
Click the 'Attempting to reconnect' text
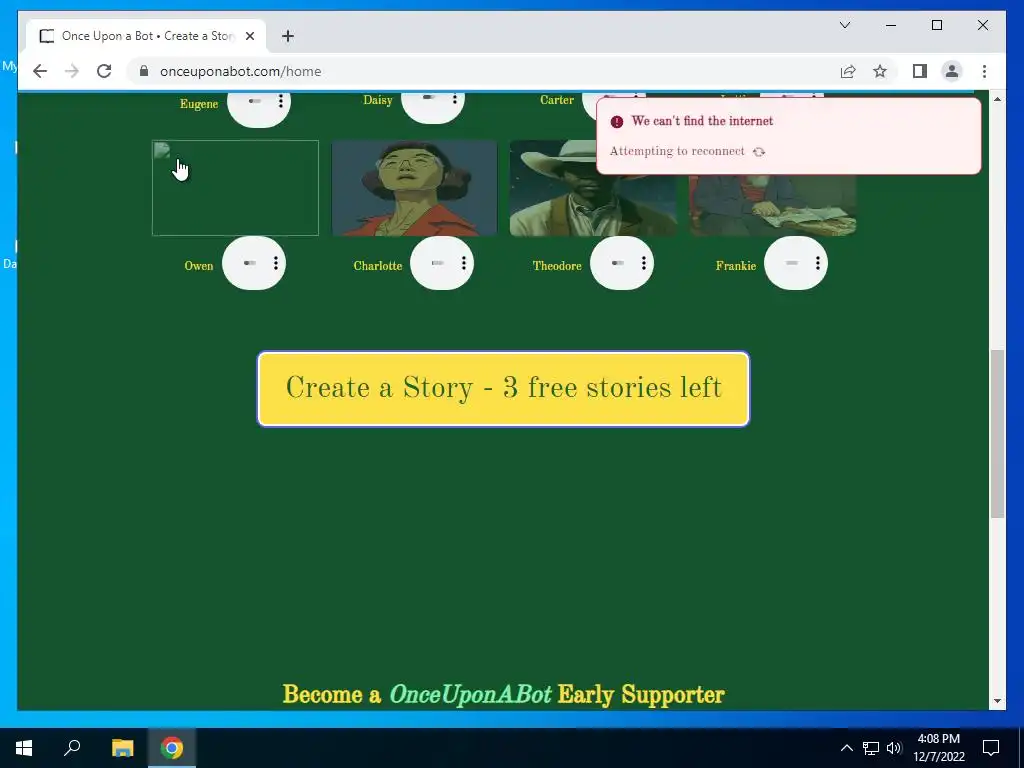coord(677,151)
